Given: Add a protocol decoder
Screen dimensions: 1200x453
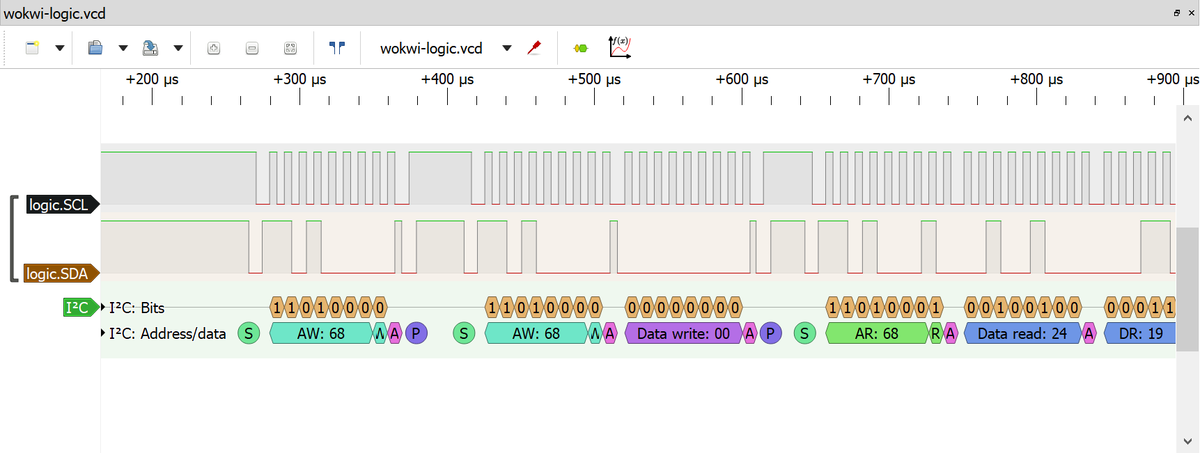Looking at the screenshot, I should point(580,48).
